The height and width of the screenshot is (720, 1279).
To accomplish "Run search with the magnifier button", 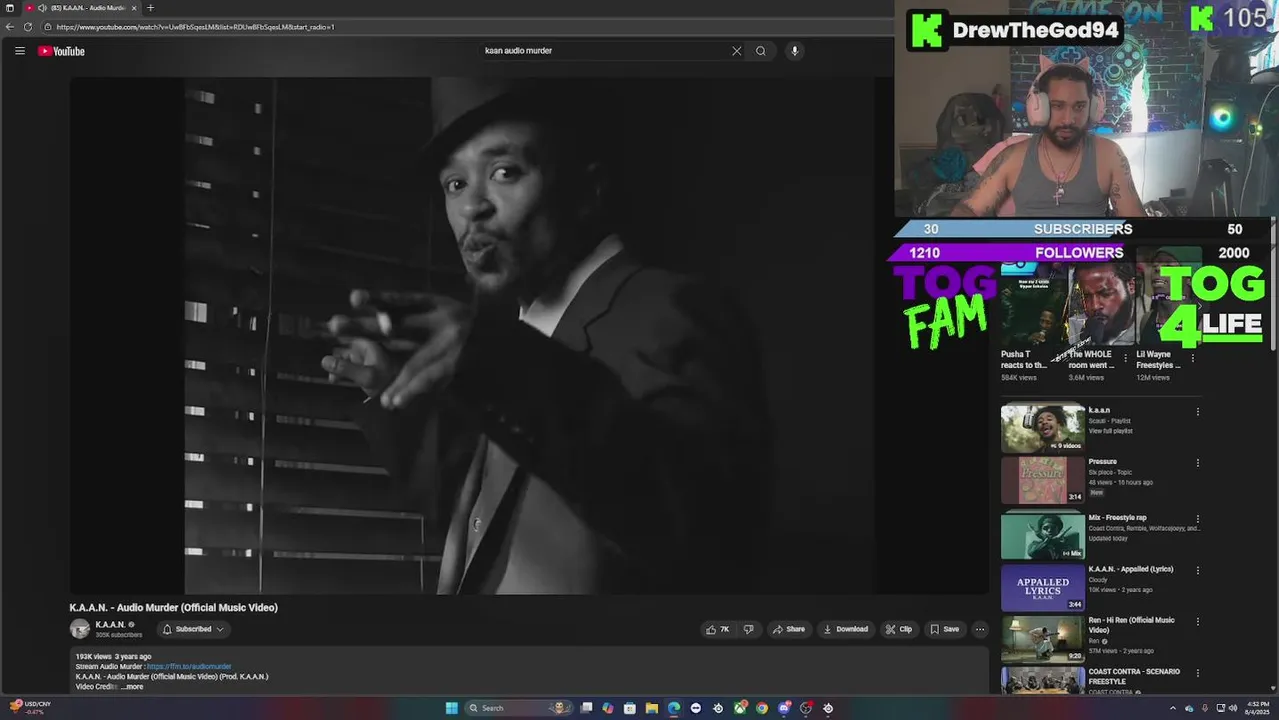I will (x=761, y=51).
